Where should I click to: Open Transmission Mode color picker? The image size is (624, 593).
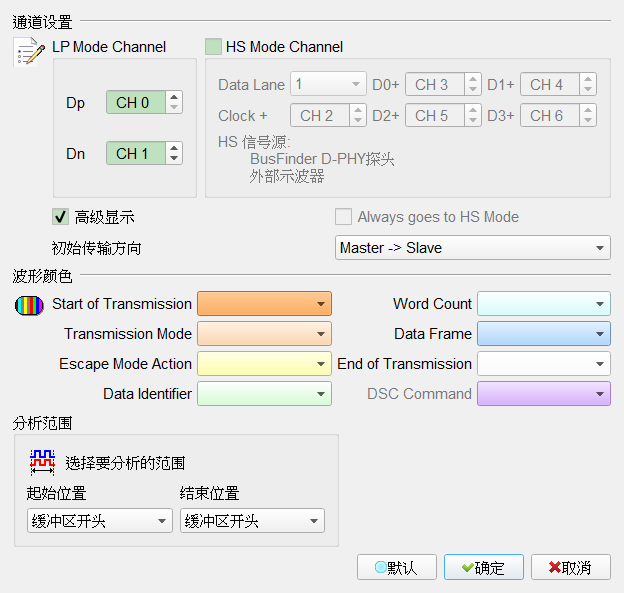[264, 334]
